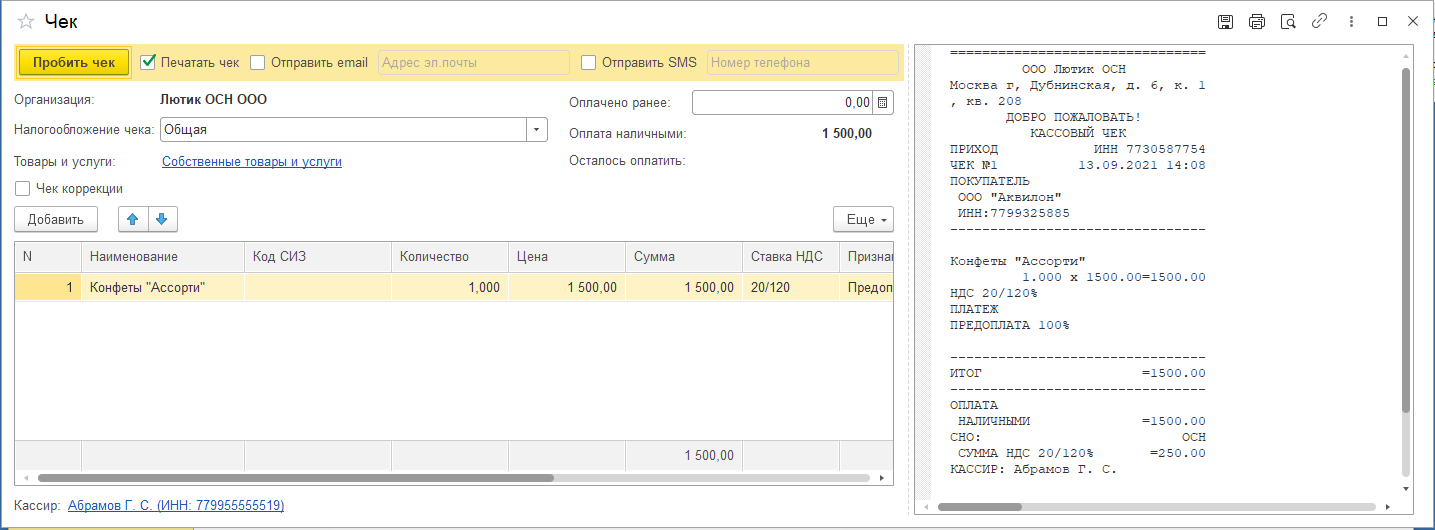
Task: Move the row up with the blue arrow
Action: click(x=133, y=219)
